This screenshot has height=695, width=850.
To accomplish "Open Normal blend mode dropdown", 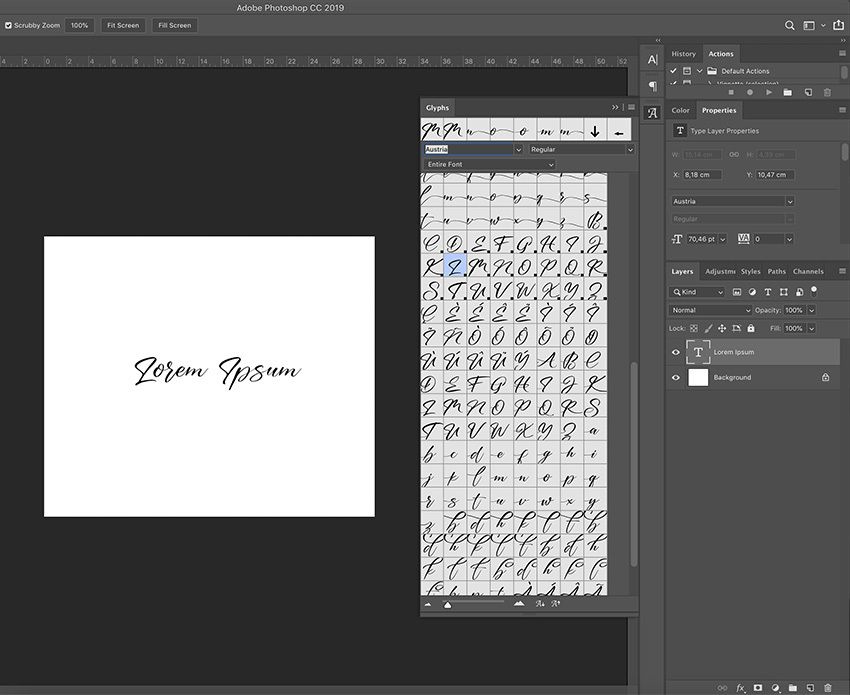I will 710,310.
